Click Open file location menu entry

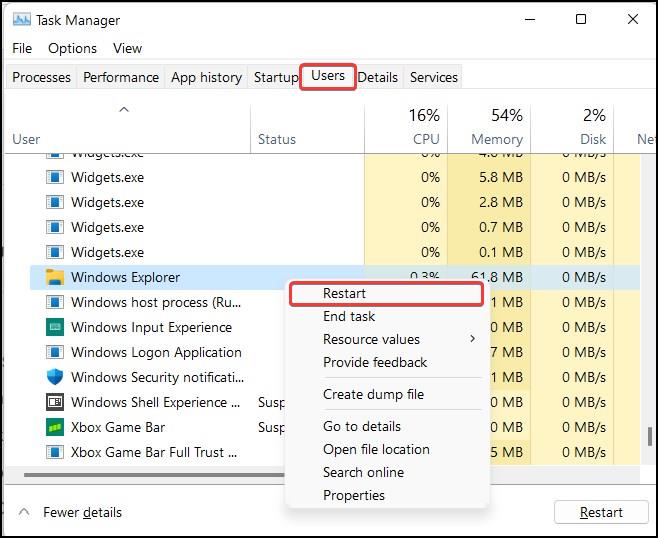click(x=376, y=449)
